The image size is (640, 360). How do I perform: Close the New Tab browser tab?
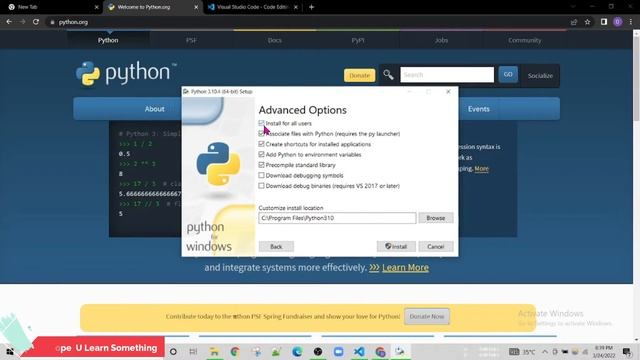[96, 7]
